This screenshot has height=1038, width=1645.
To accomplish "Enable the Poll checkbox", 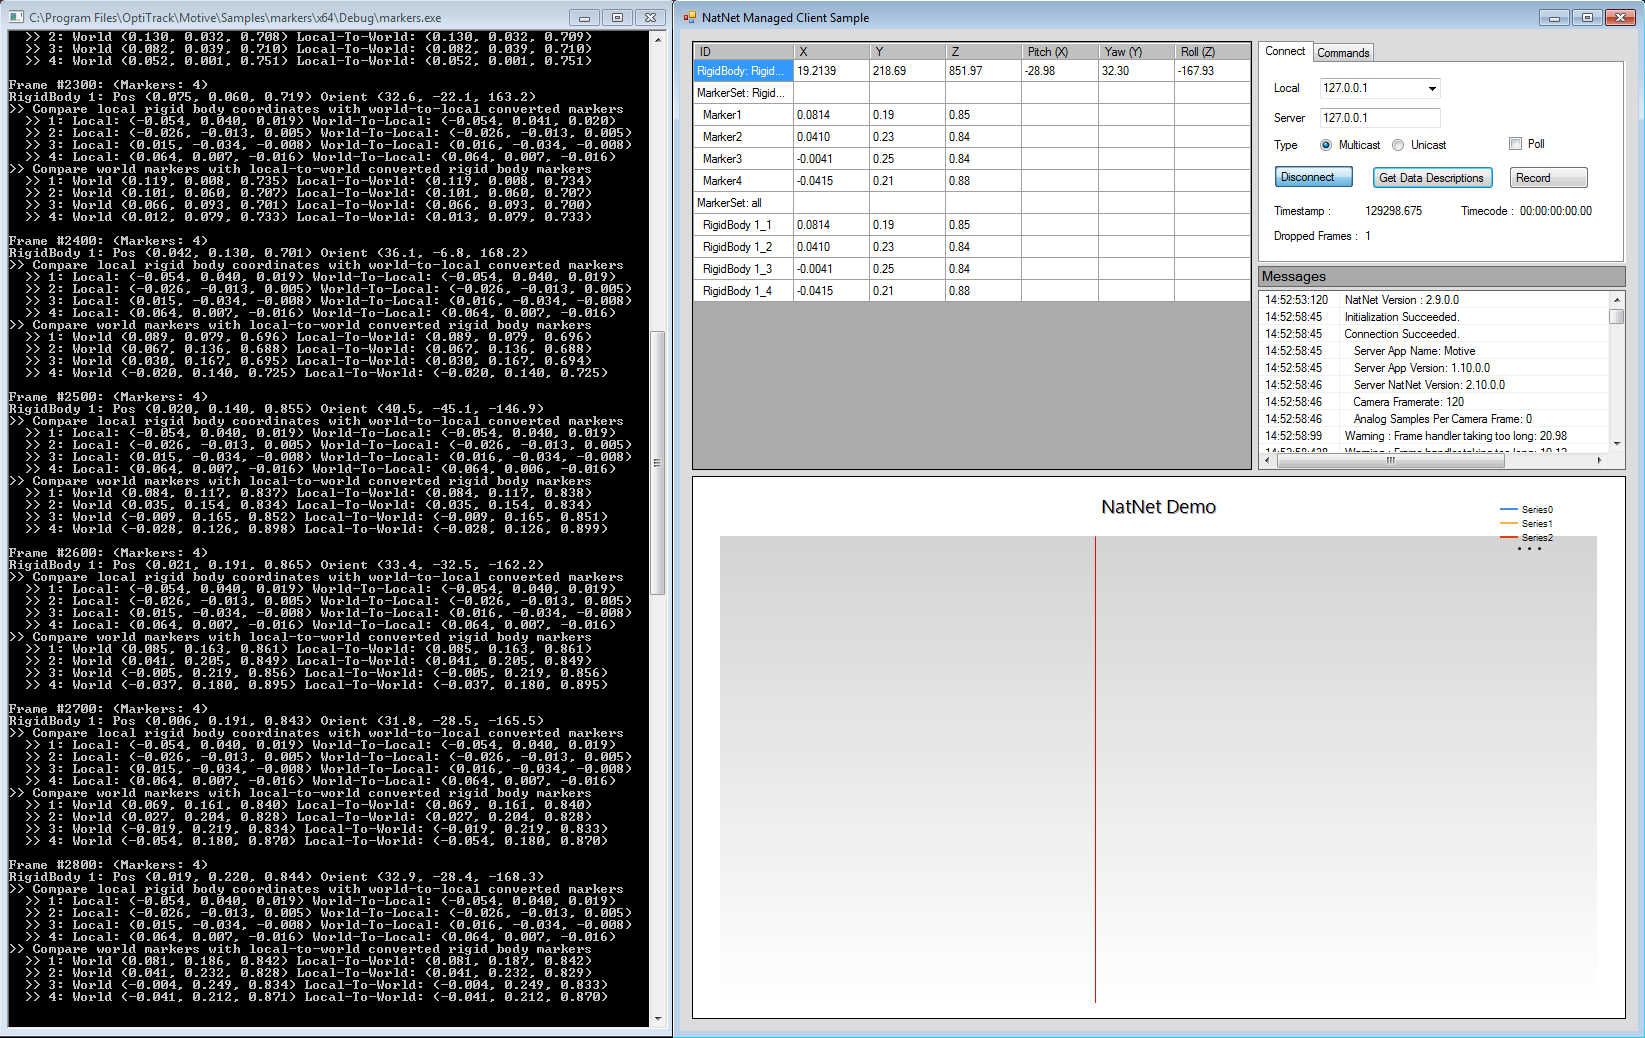I will click(1515, 144).
